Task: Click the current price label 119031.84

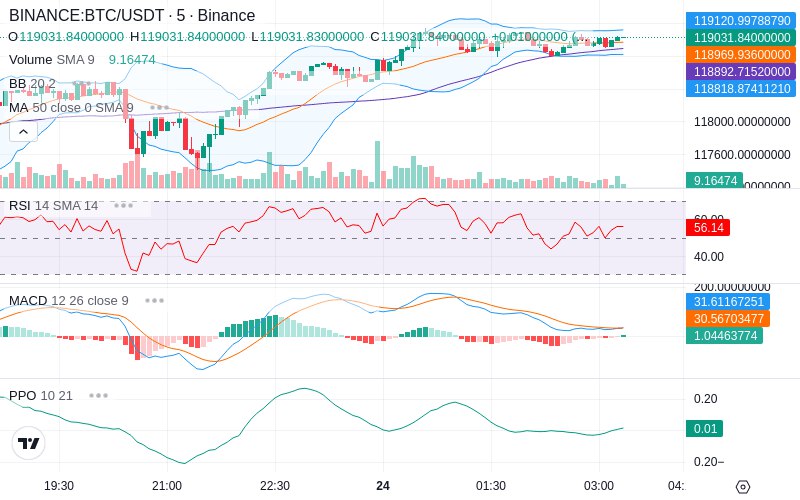Action: click(x=738, y=37)
